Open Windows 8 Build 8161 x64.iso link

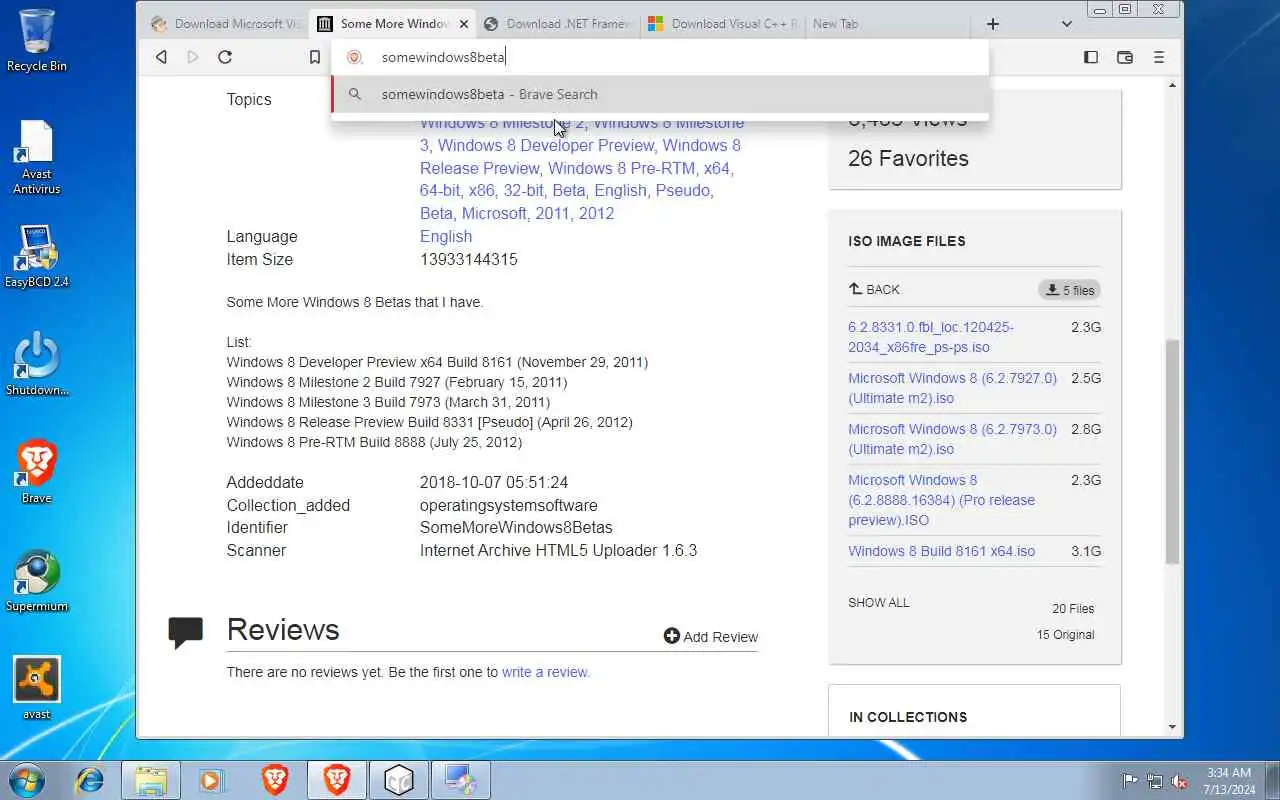[x=942, y=551]
